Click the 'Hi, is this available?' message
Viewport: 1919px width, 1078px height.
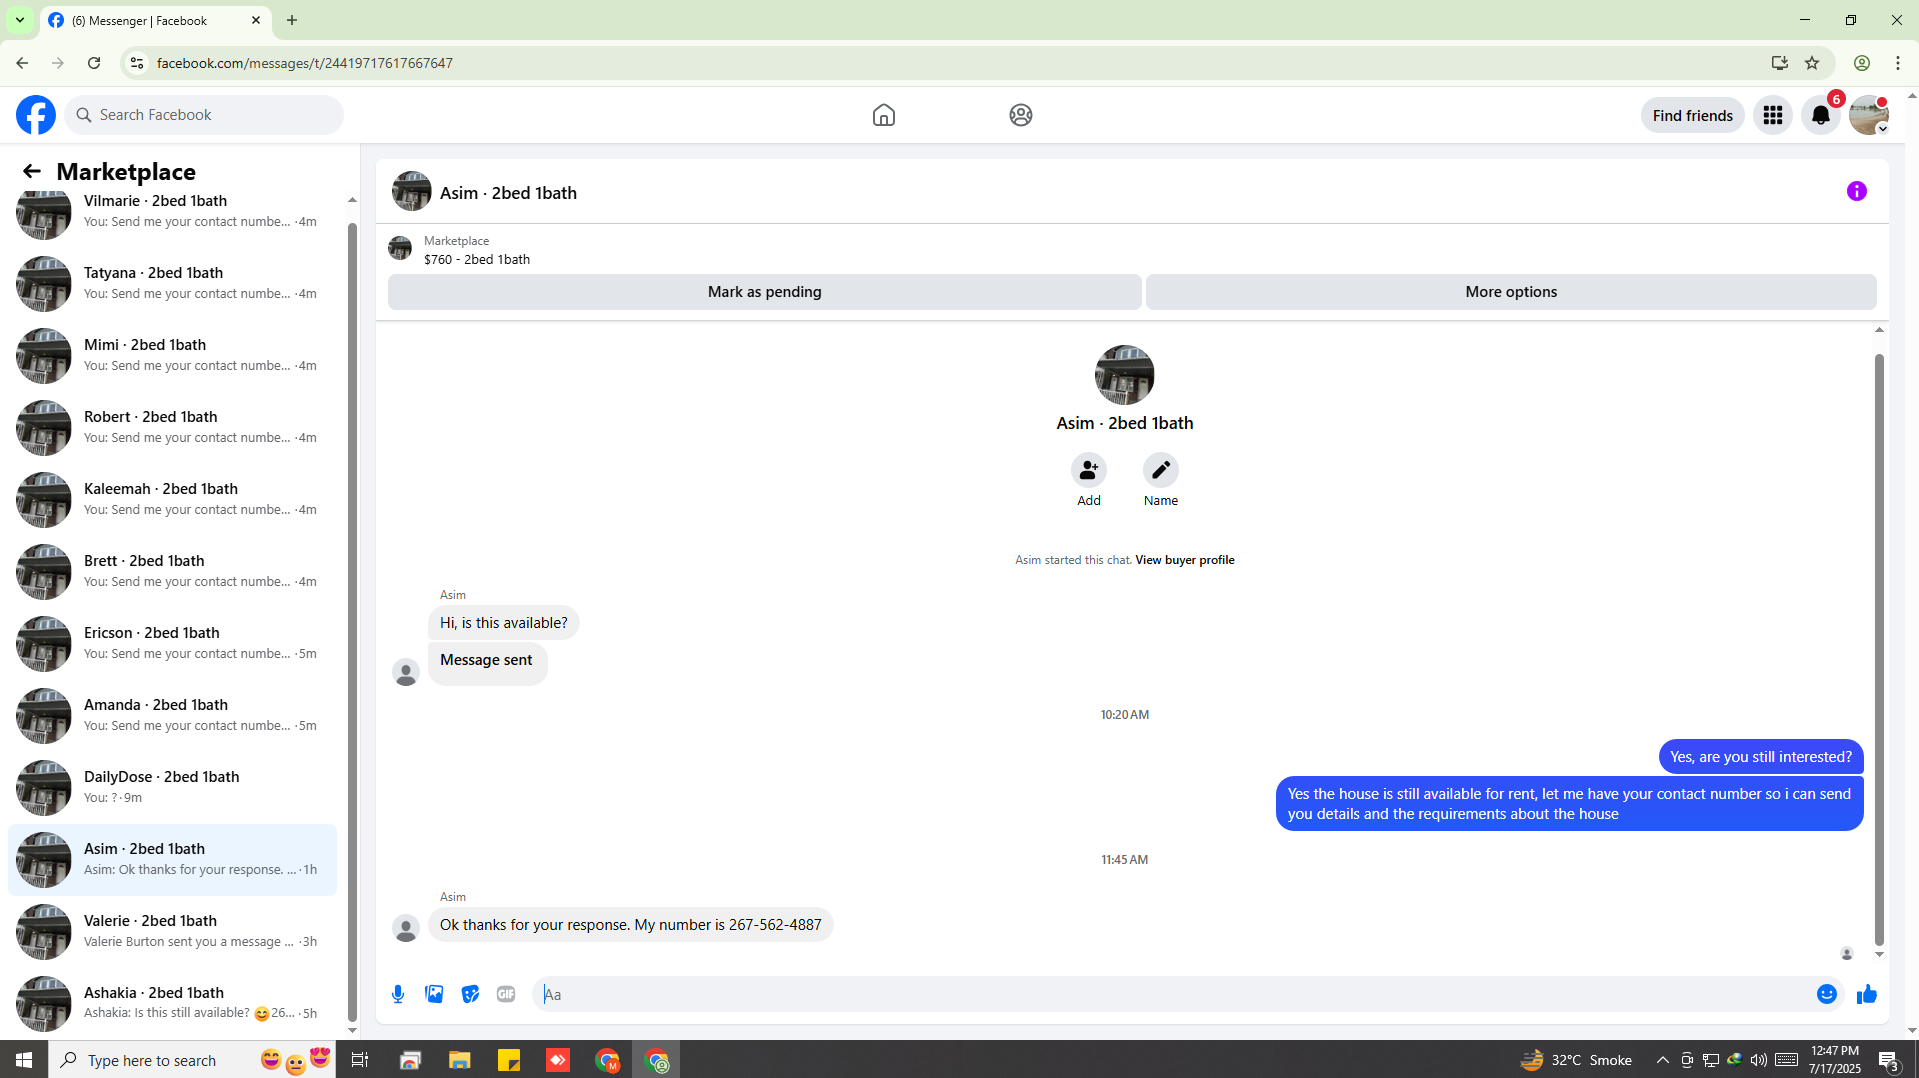(x=503, y=623)
